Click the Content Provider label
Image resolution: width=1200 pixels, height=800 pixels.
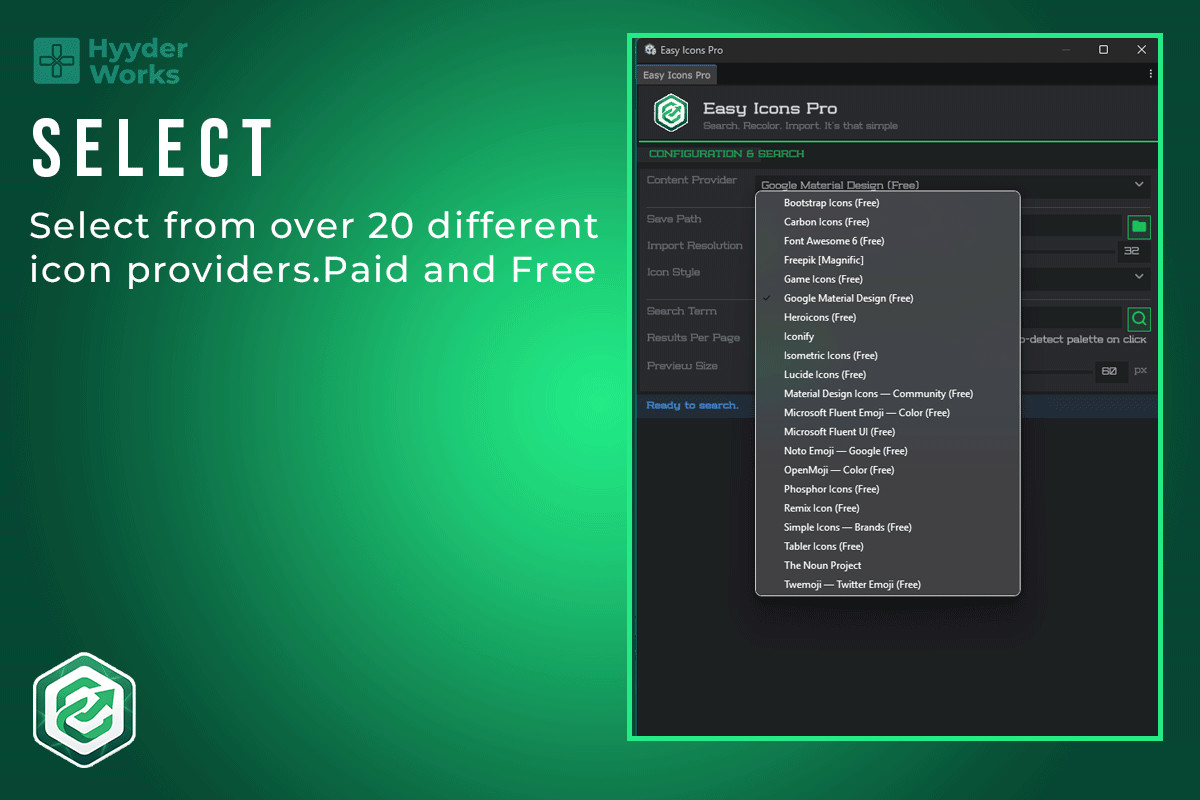692,181
